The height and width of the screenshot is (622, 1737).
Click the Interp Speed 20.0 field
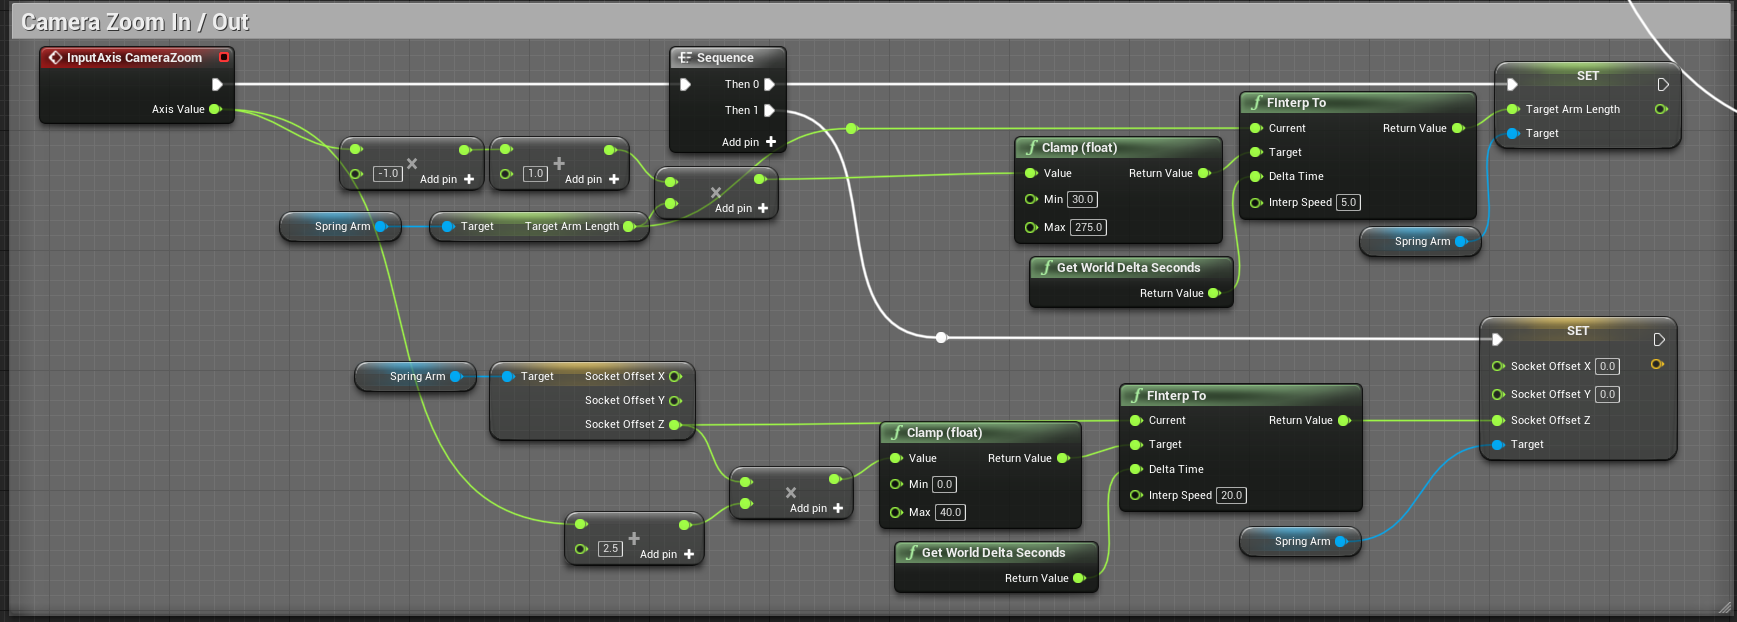(x=1231, y=496)
